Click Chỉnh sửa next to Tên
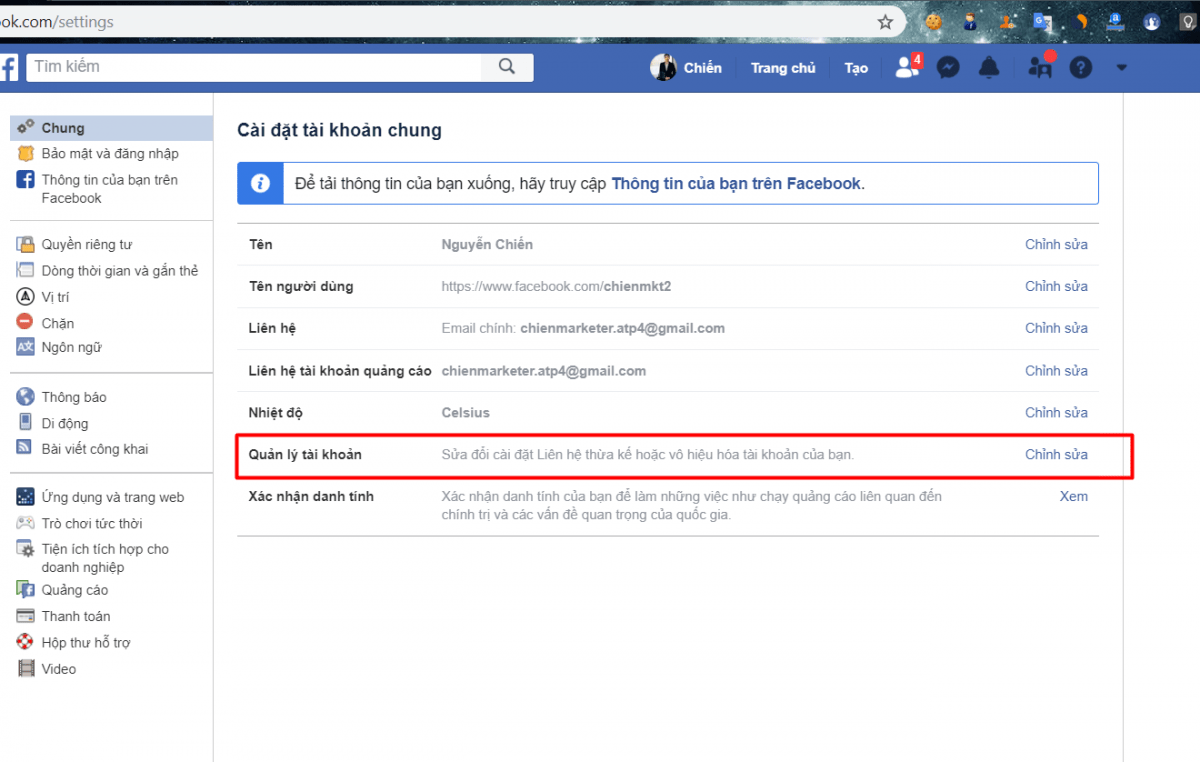The image size is (1200, 762). point(1056,244)
